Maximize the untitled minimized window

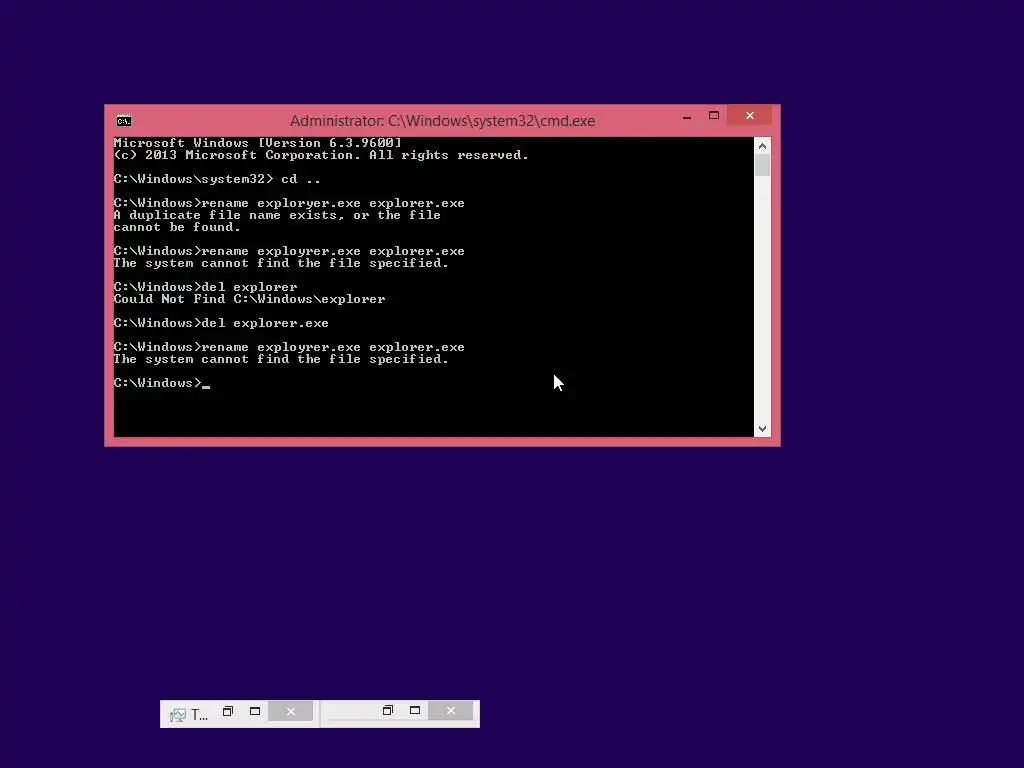415,711
